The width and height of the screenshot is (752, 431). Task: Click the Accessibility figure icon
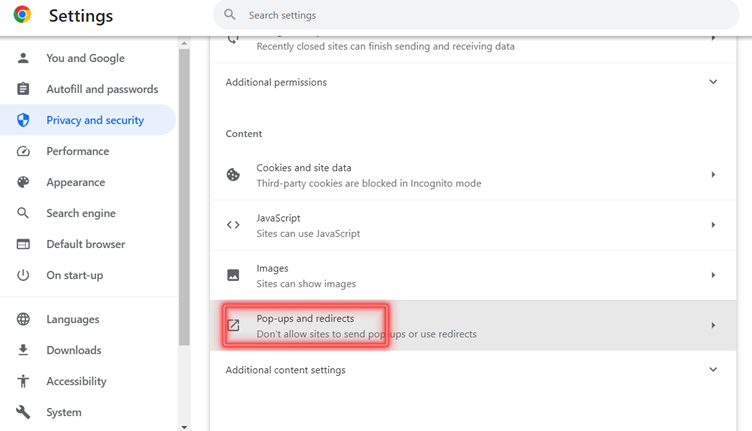click(23, 381)
